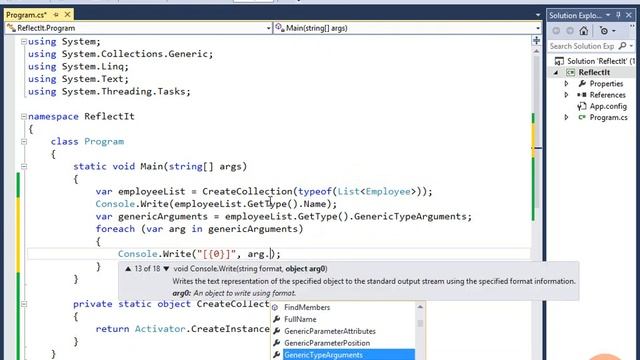Show previous overload with up arrow
This screenshot has width=640, height=360.
[x=128, y=269]
